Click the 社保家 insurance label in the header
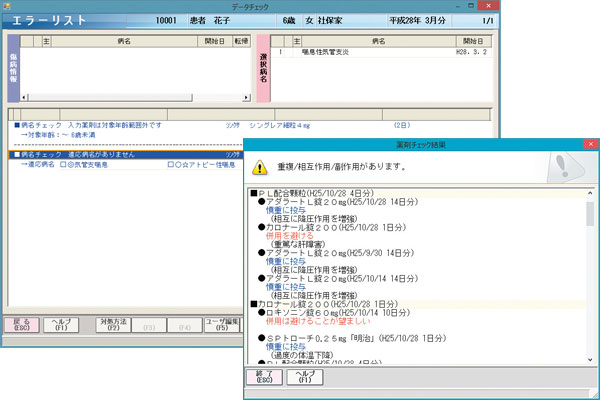This screenshot has height=400, width=600. [x=330, y=20]
